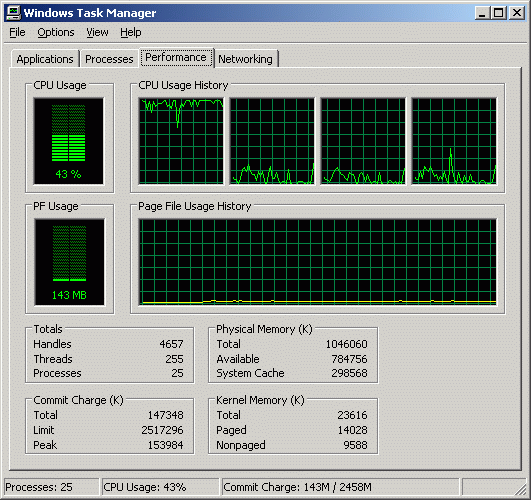The width and height of the screenshot is (531, 500).
Task: Open the Options menu
Action: tap(56, 33)
